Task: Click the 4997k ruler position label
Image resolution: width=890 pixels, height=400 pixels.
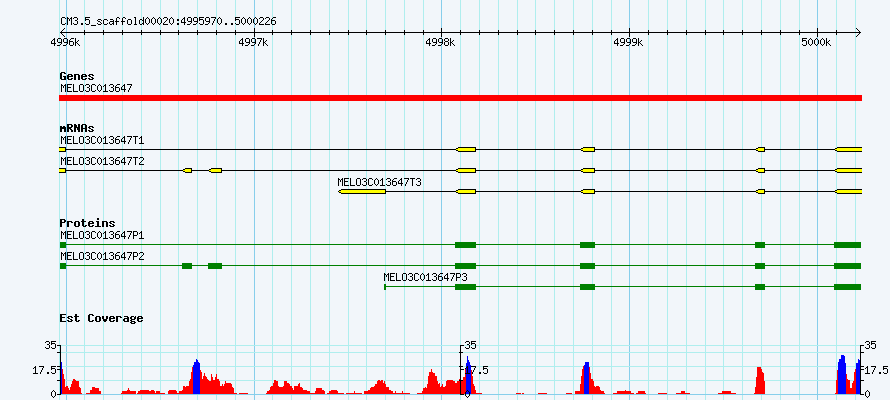Action: coord(253,42)
